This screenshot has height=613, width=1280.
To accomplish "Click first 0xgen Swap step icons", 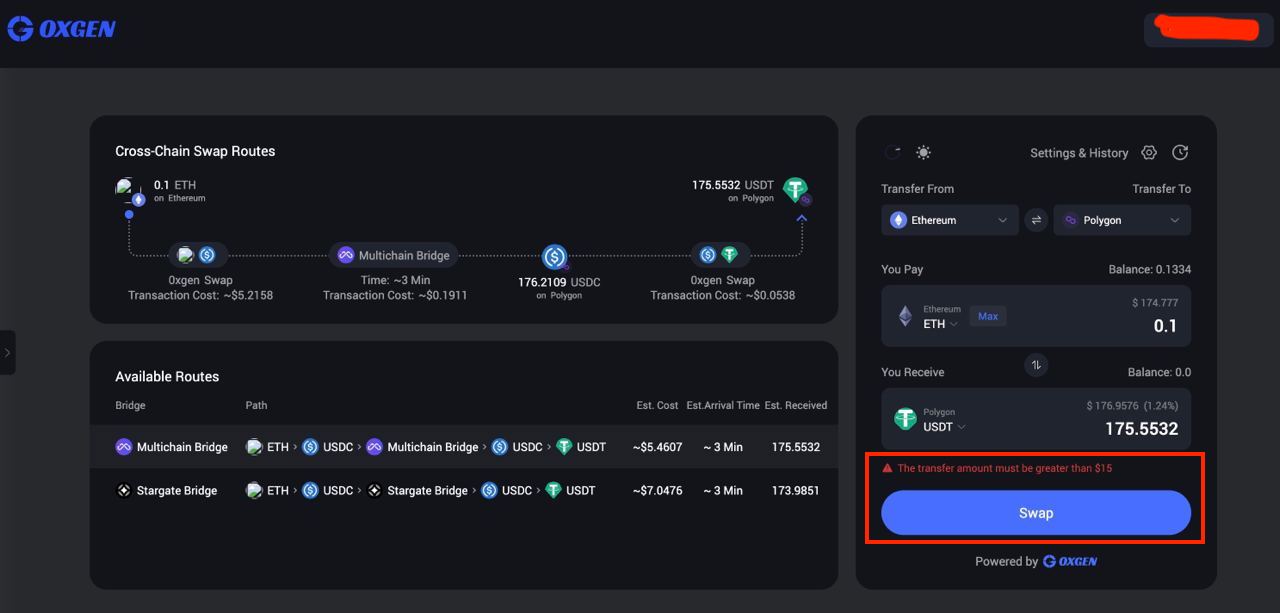I will pyautogui.click(x=197, y=255).
